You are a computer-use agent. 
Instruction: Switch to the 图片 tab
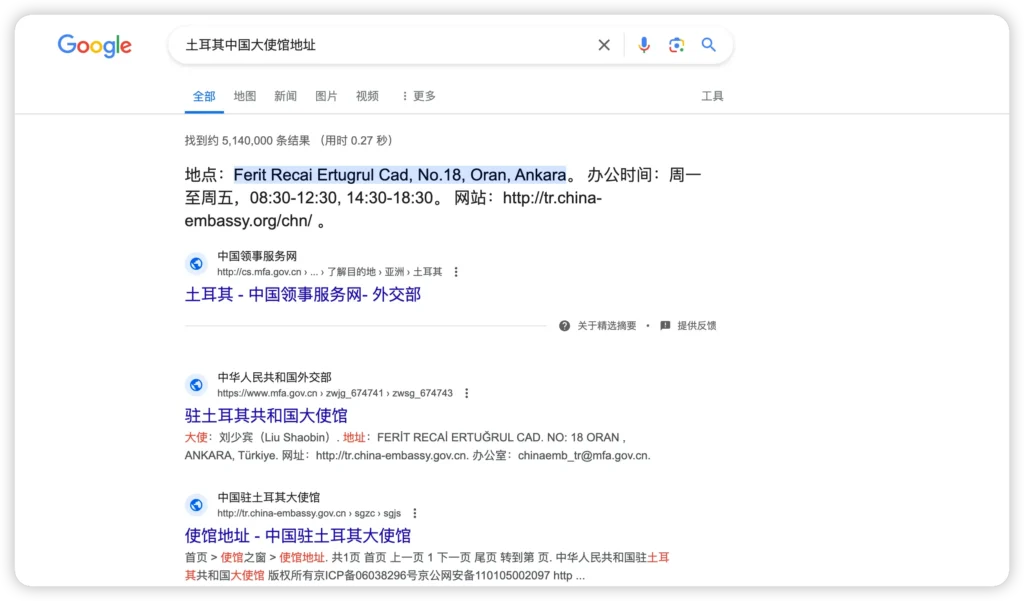click(x=326, y=96)
